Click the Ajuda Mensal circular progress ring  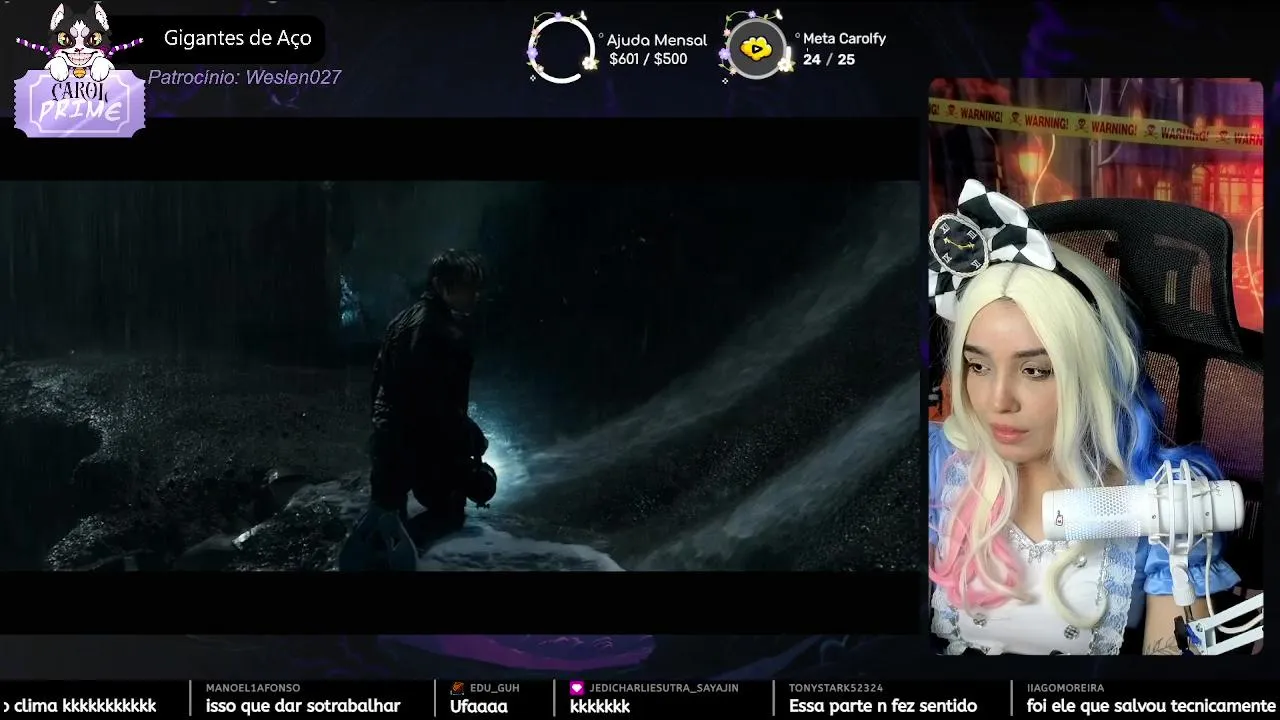561,48
